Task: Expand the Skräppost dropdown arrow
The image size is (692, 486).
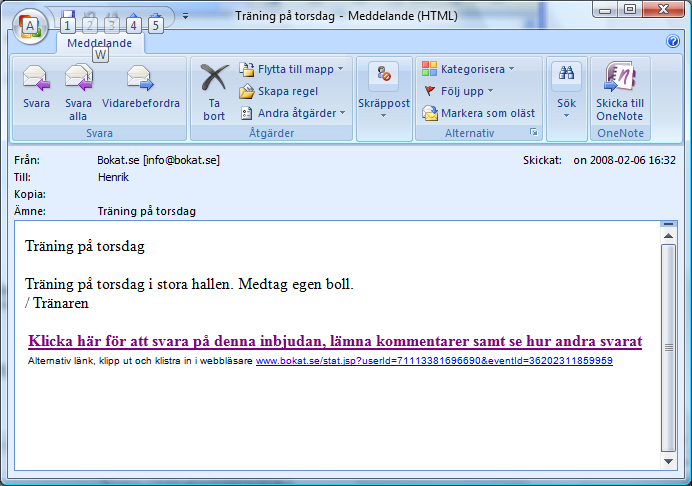Action: (x=384, y=116)
